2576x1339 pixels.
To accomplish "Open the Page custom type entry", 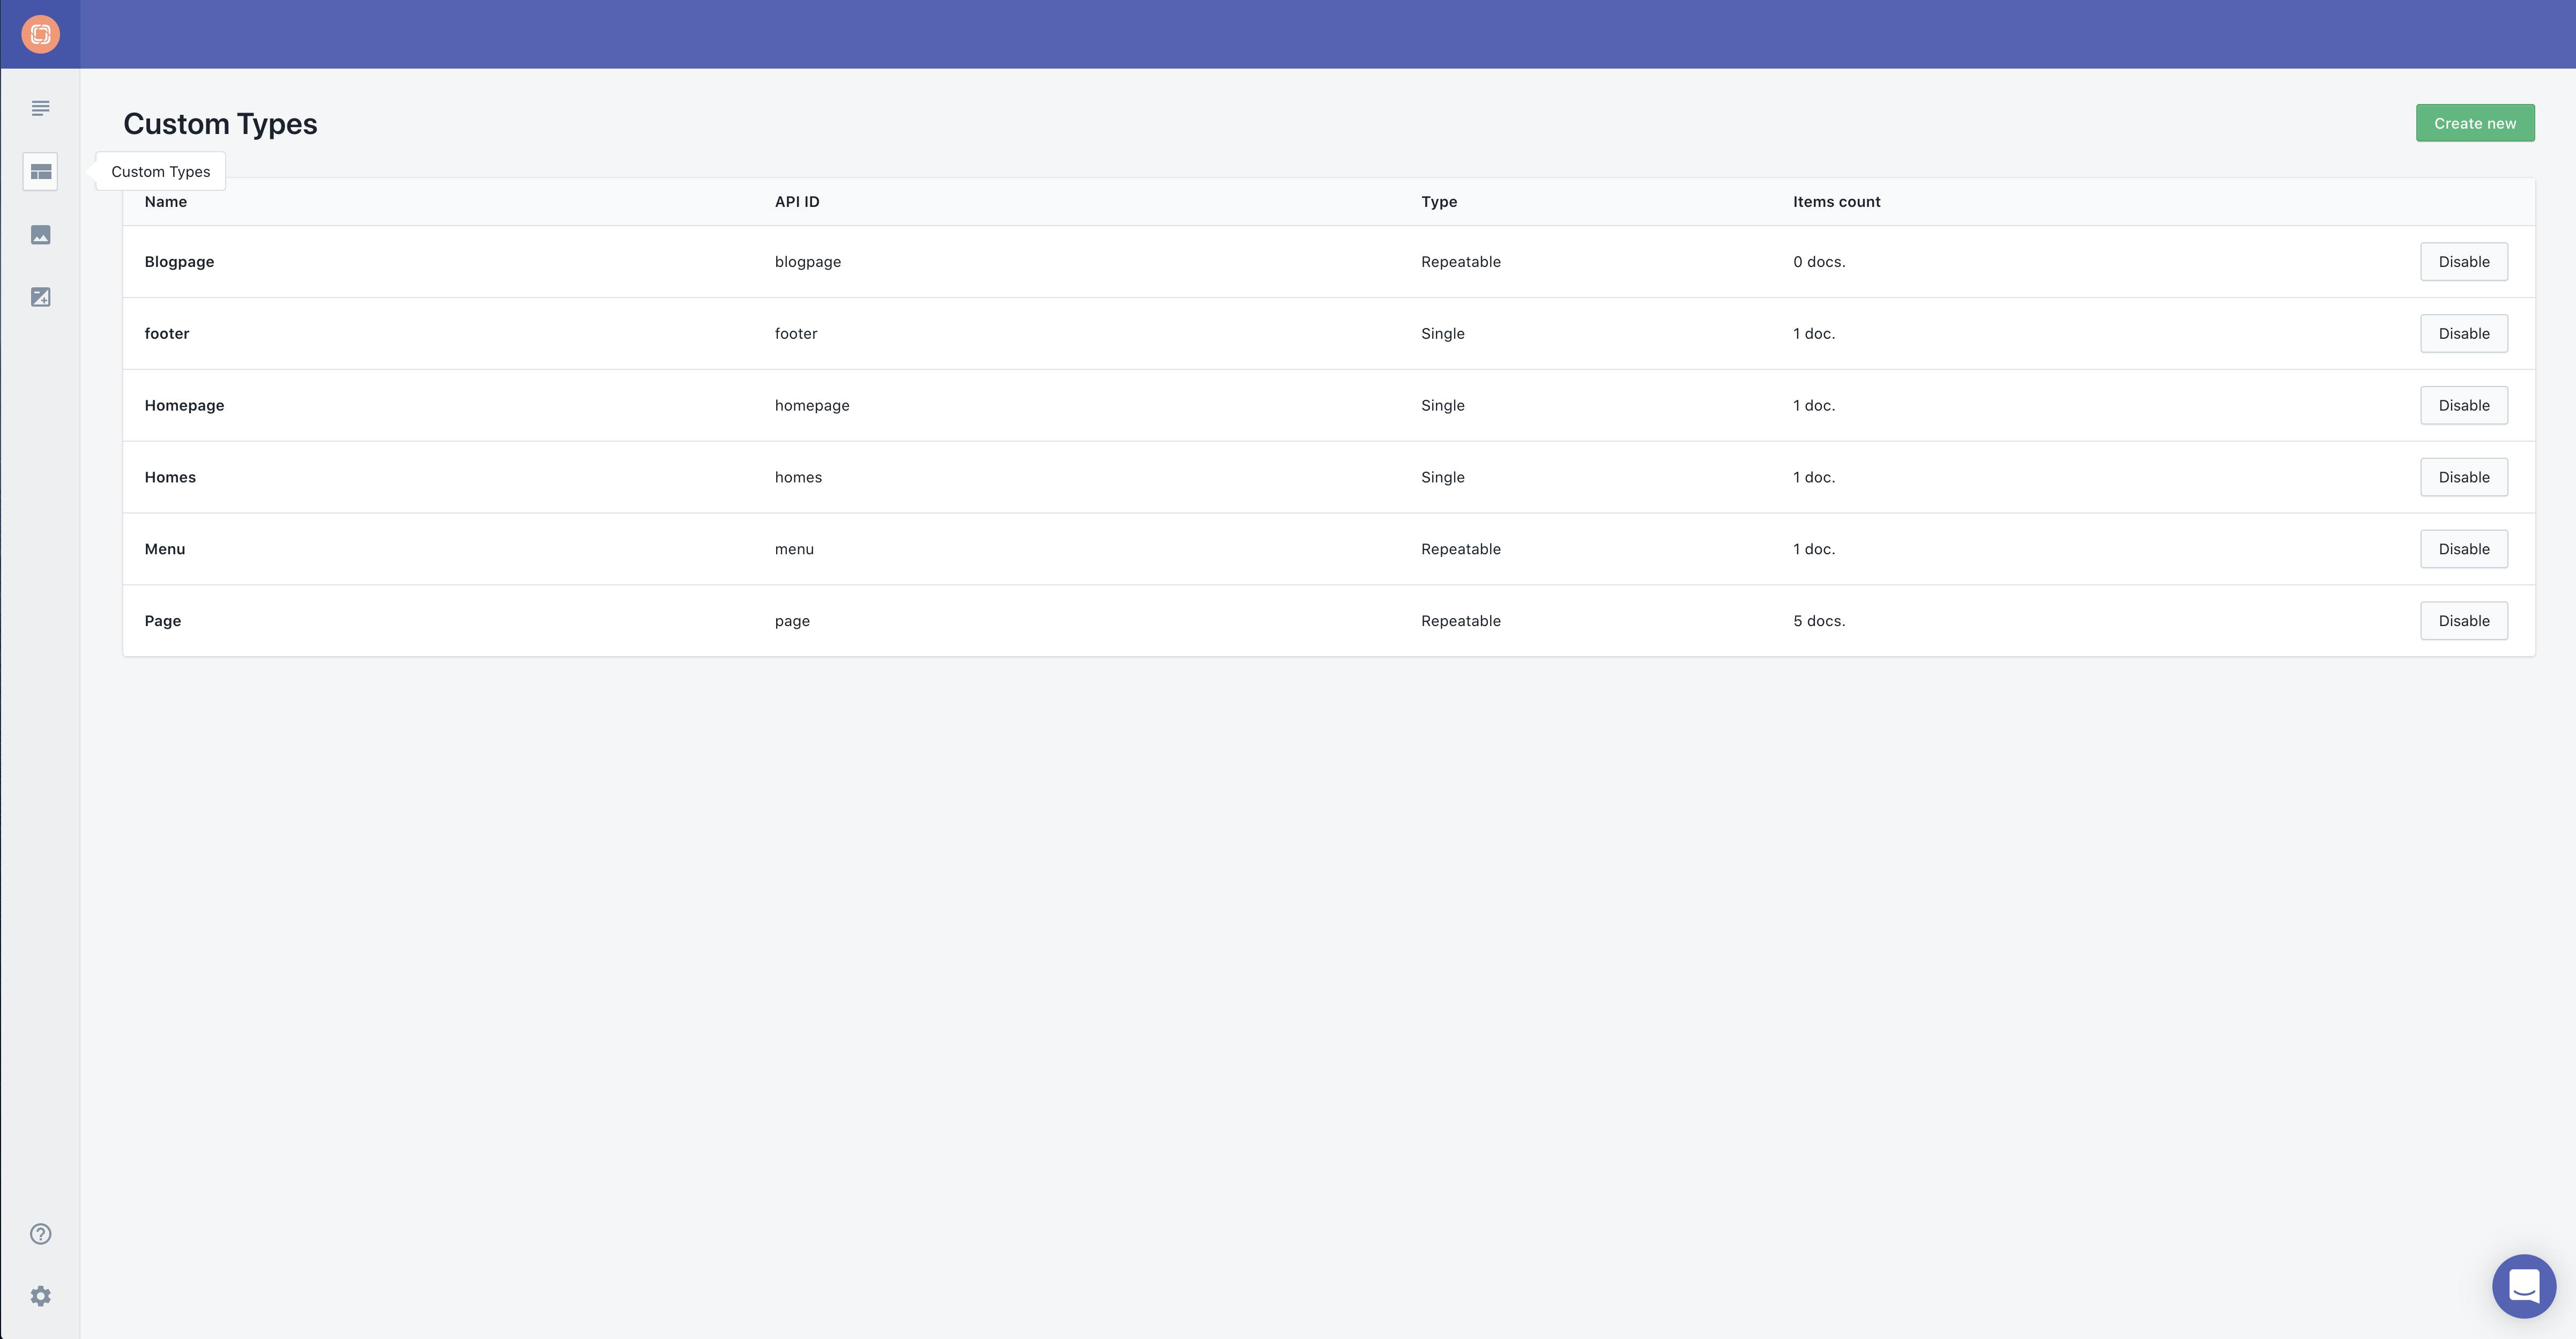I will 163,621.
